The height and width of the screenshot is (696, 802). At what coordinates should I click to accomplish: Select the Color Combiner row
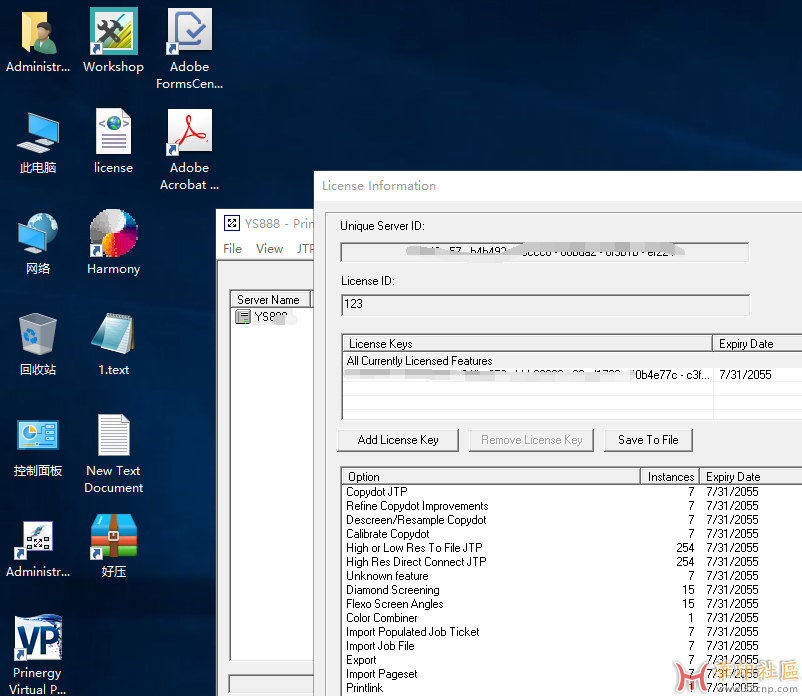(572, 618)
